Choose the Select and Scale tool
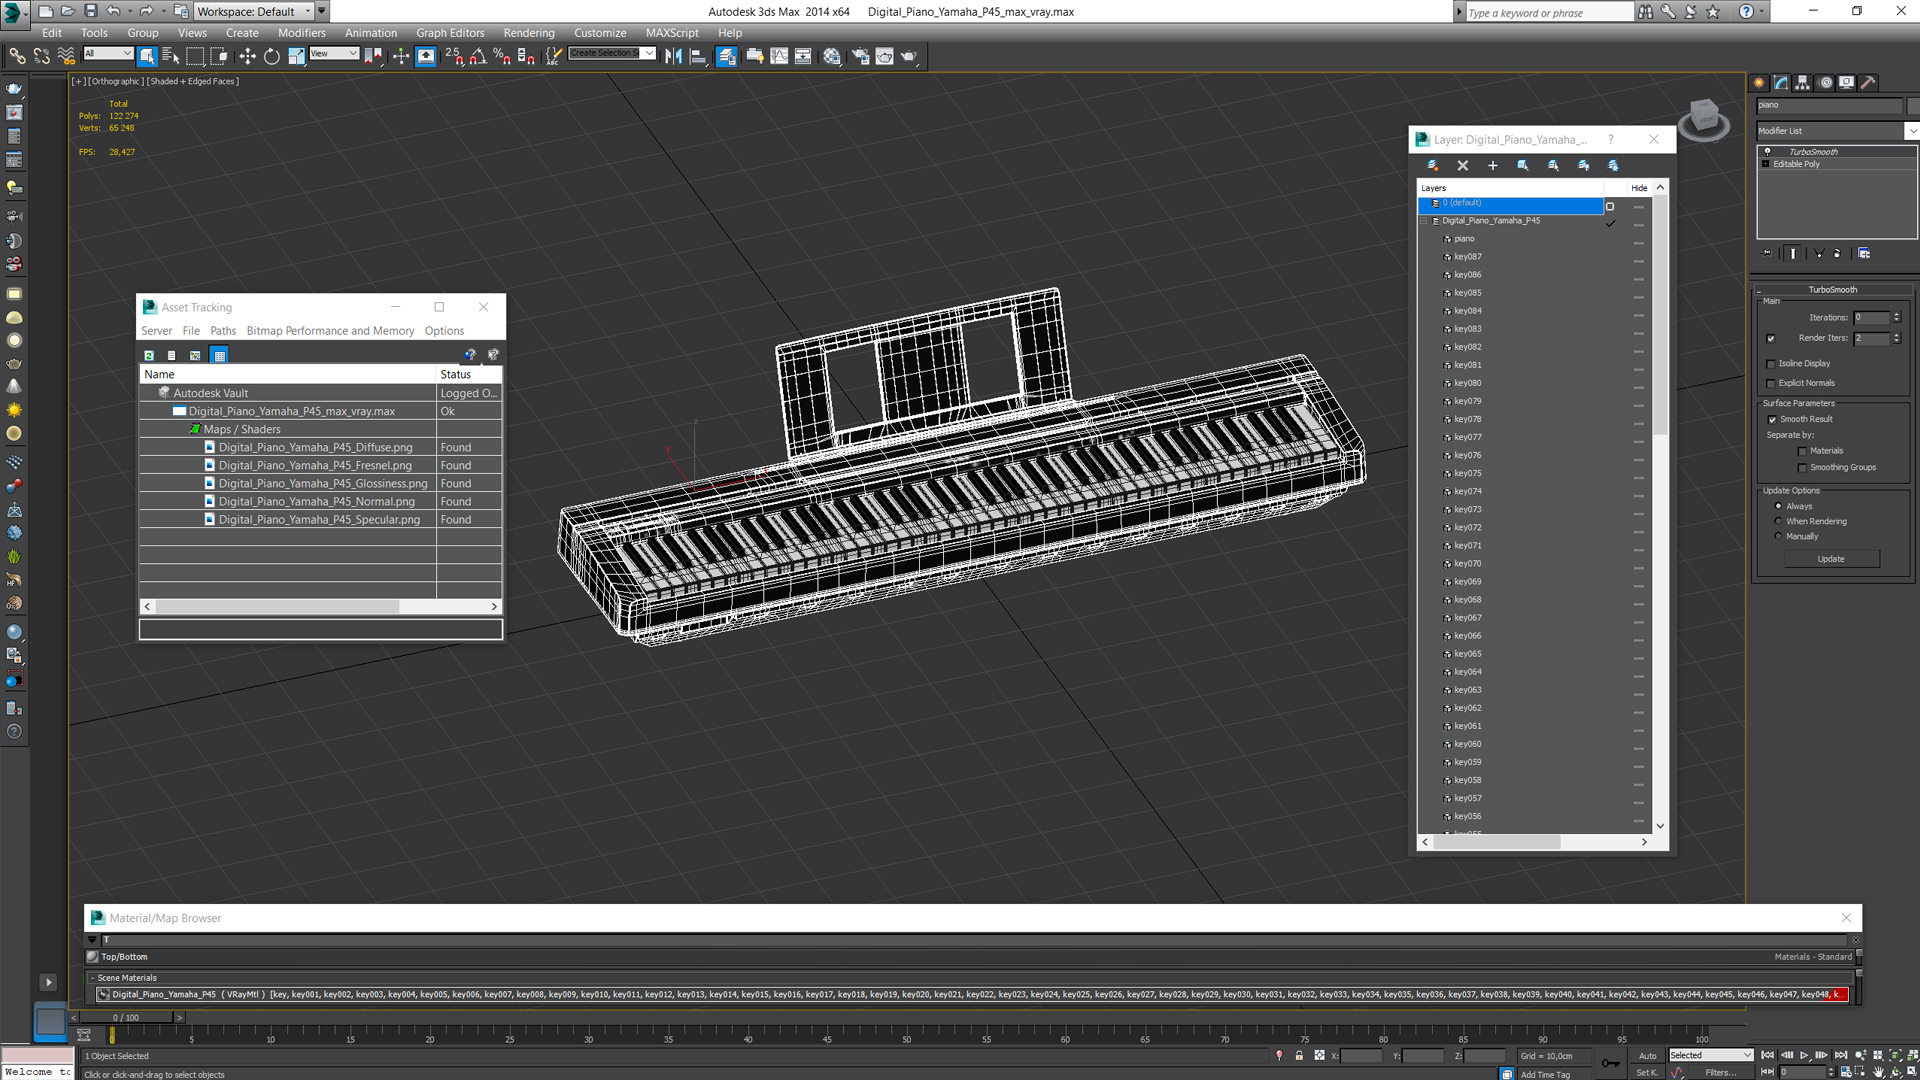1920x1080 pixels. coord(296,57)
